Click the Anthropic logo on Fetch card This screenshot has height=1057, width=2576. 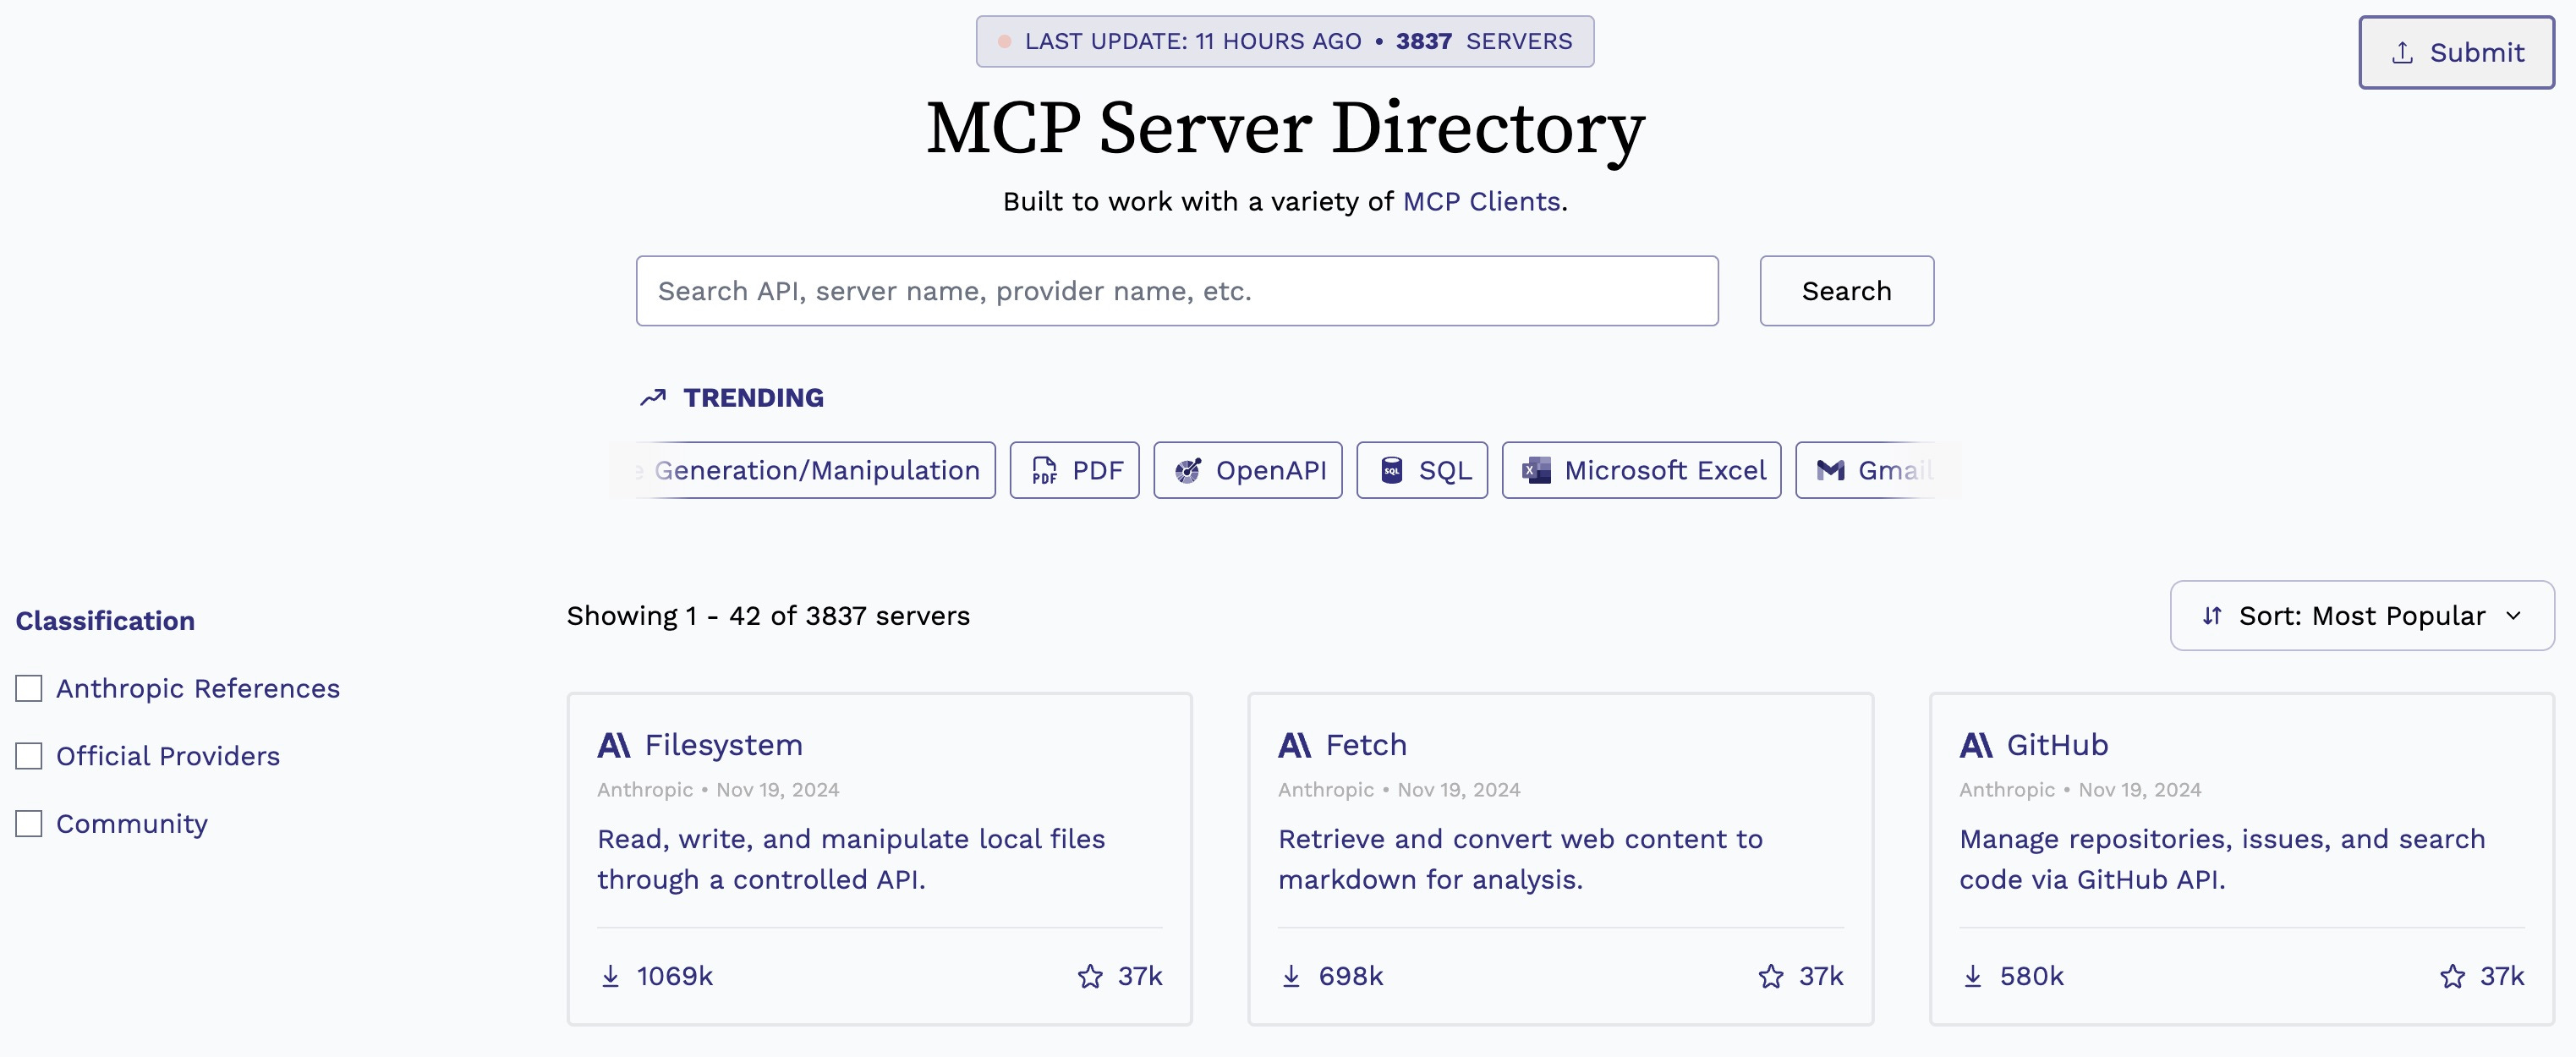point(1295,745)
